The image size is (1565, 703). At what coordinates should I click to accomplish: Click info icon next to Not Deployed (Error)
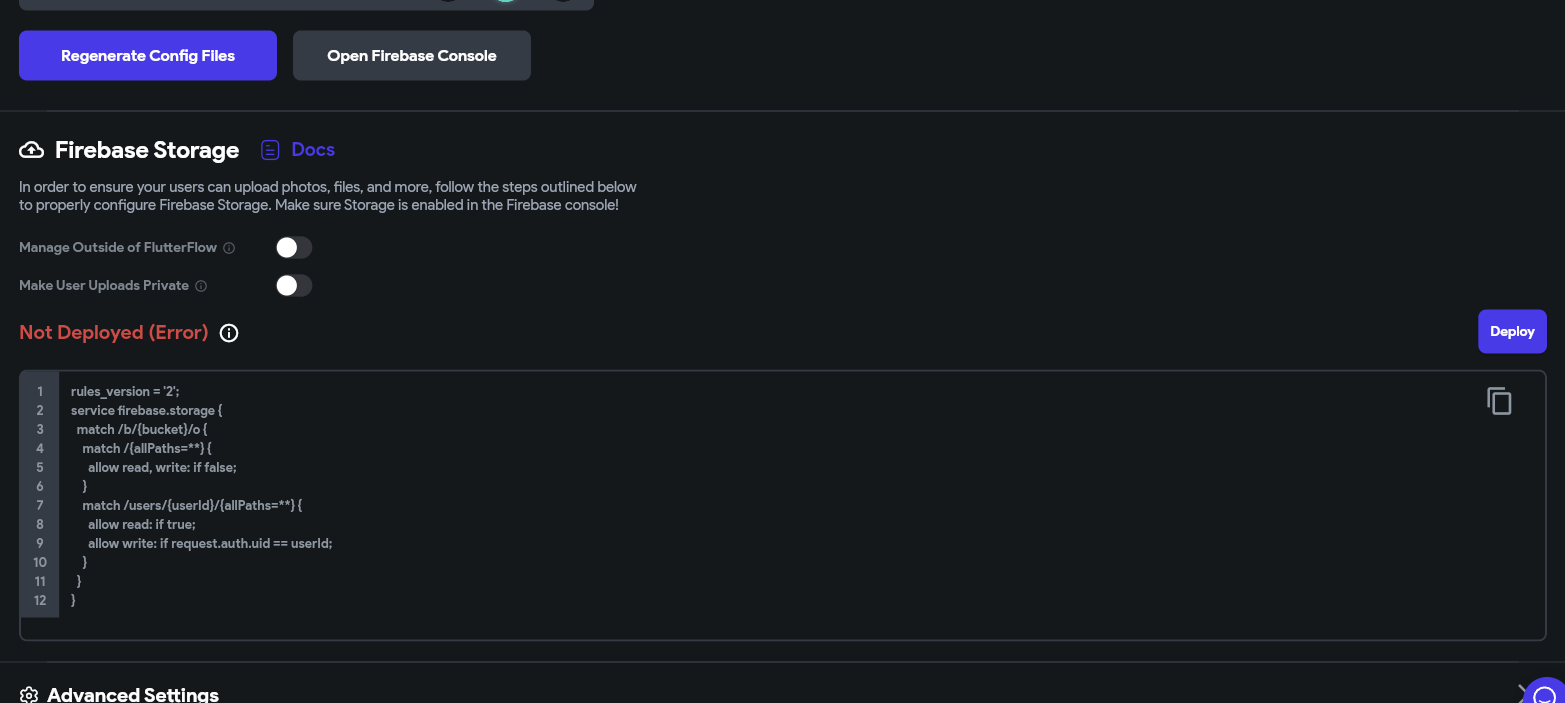229,333
